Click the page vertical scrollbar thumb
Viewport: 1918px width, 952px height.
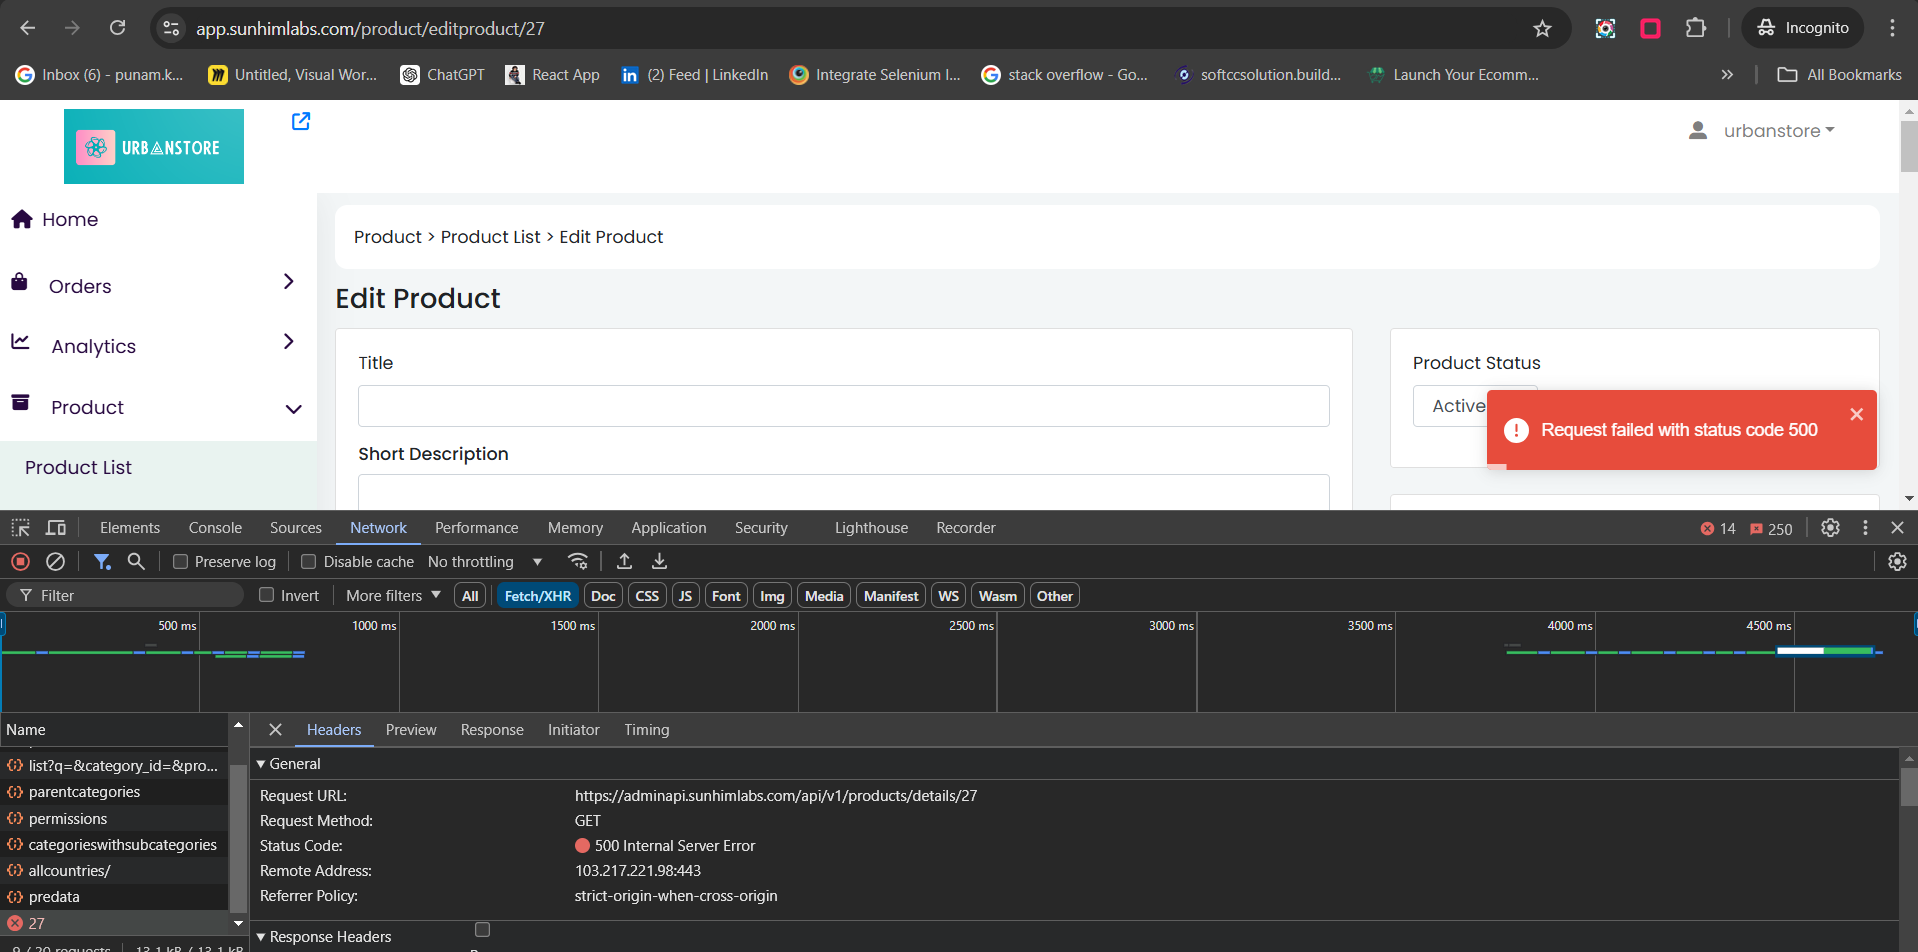[x=1908, y=146]
